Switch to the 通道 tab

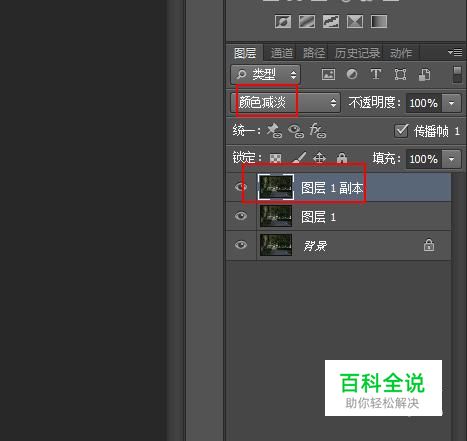282,53
